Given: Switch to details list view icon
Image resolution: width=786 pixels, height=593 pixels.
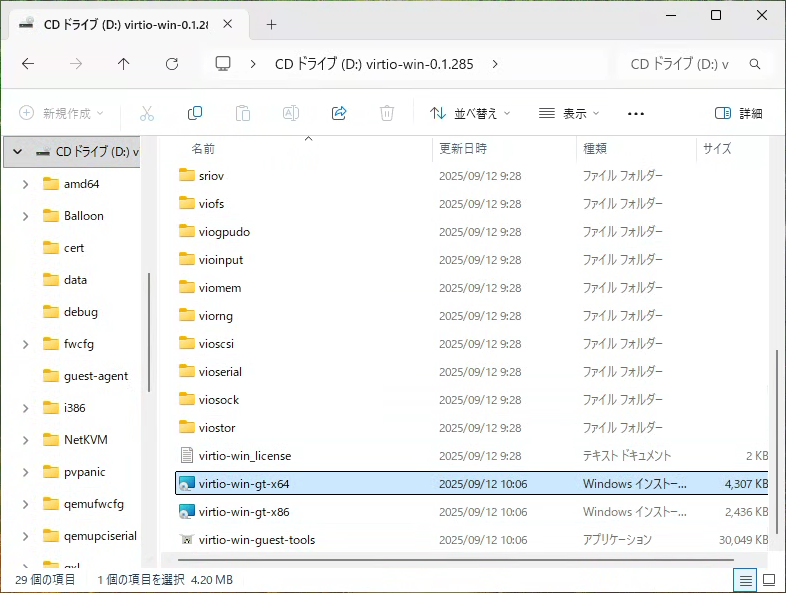Looking at the screenshot, I should pyautogui.click(x=745, y=580).
